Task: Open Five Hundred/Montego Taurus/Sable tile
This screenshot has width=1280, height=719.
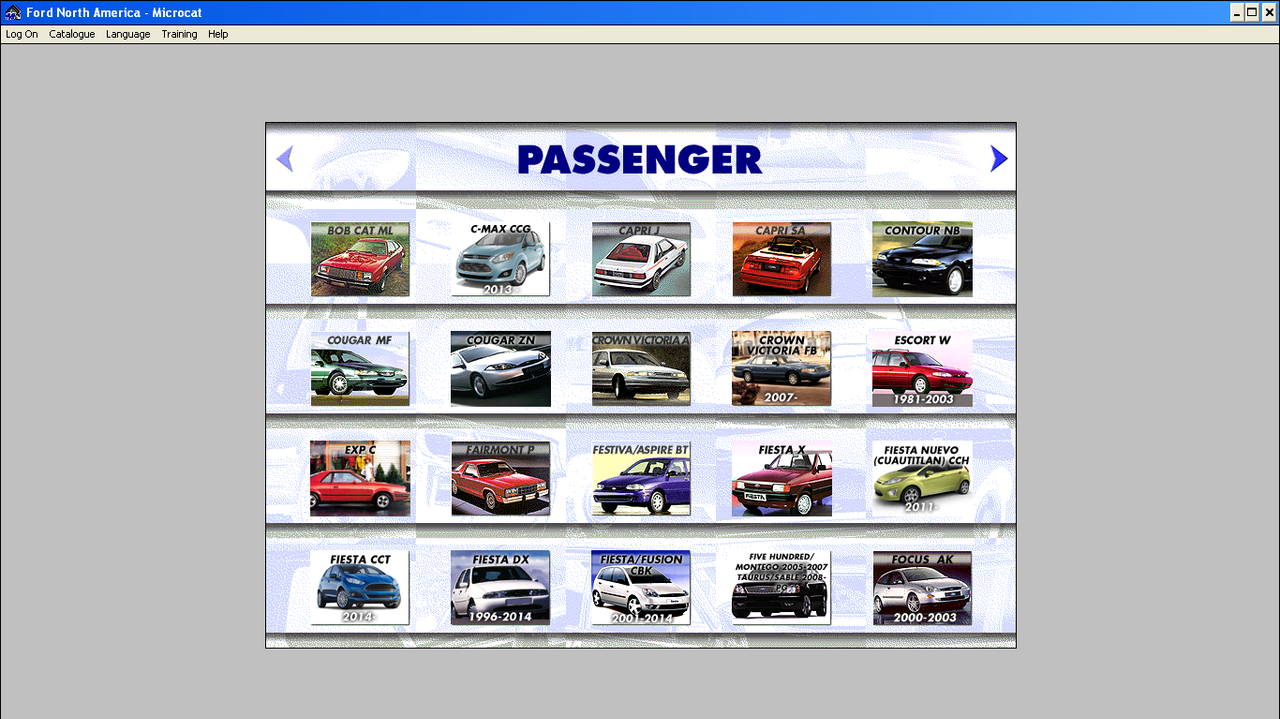Action: tap(782, 588)
